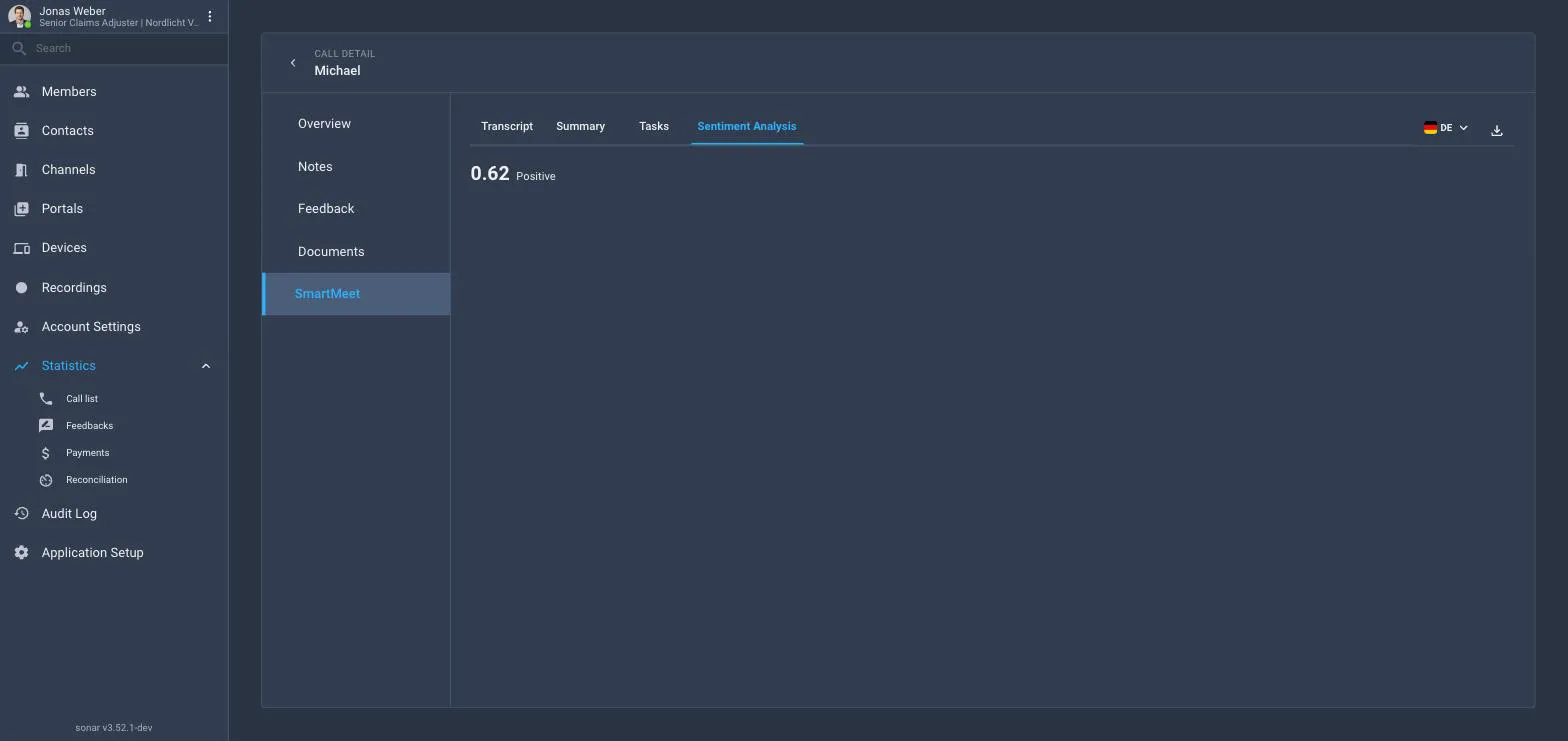Download the sentiment analysis via download icon

tap(1497, 130)
